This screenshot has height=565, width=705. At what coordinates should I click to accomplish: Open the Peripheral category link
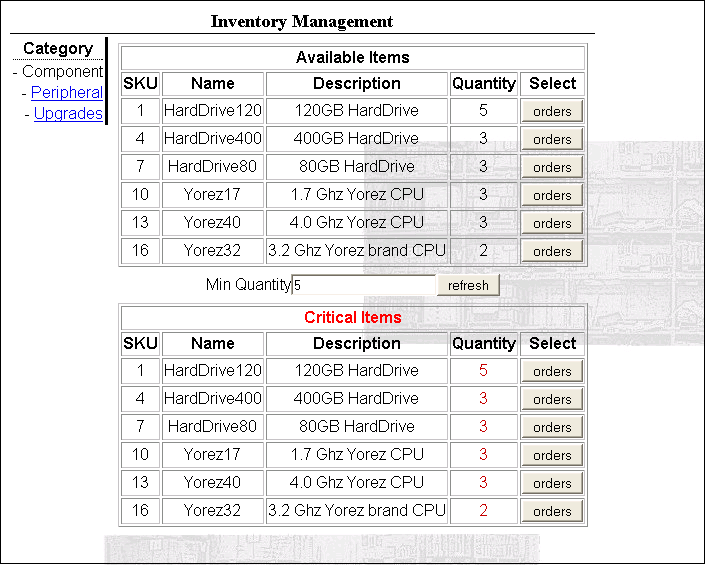tap(67, 93)
